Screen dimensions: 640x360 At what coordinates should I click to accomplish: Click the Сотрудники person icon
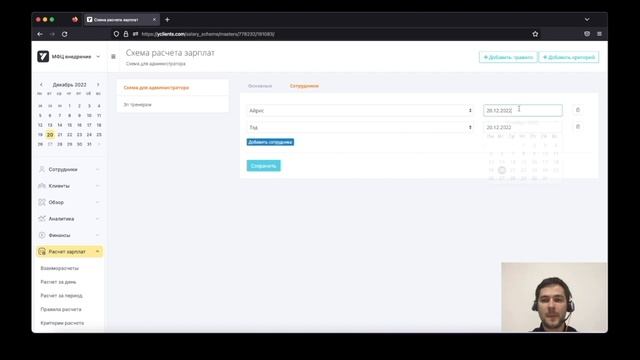pos(42,169)
